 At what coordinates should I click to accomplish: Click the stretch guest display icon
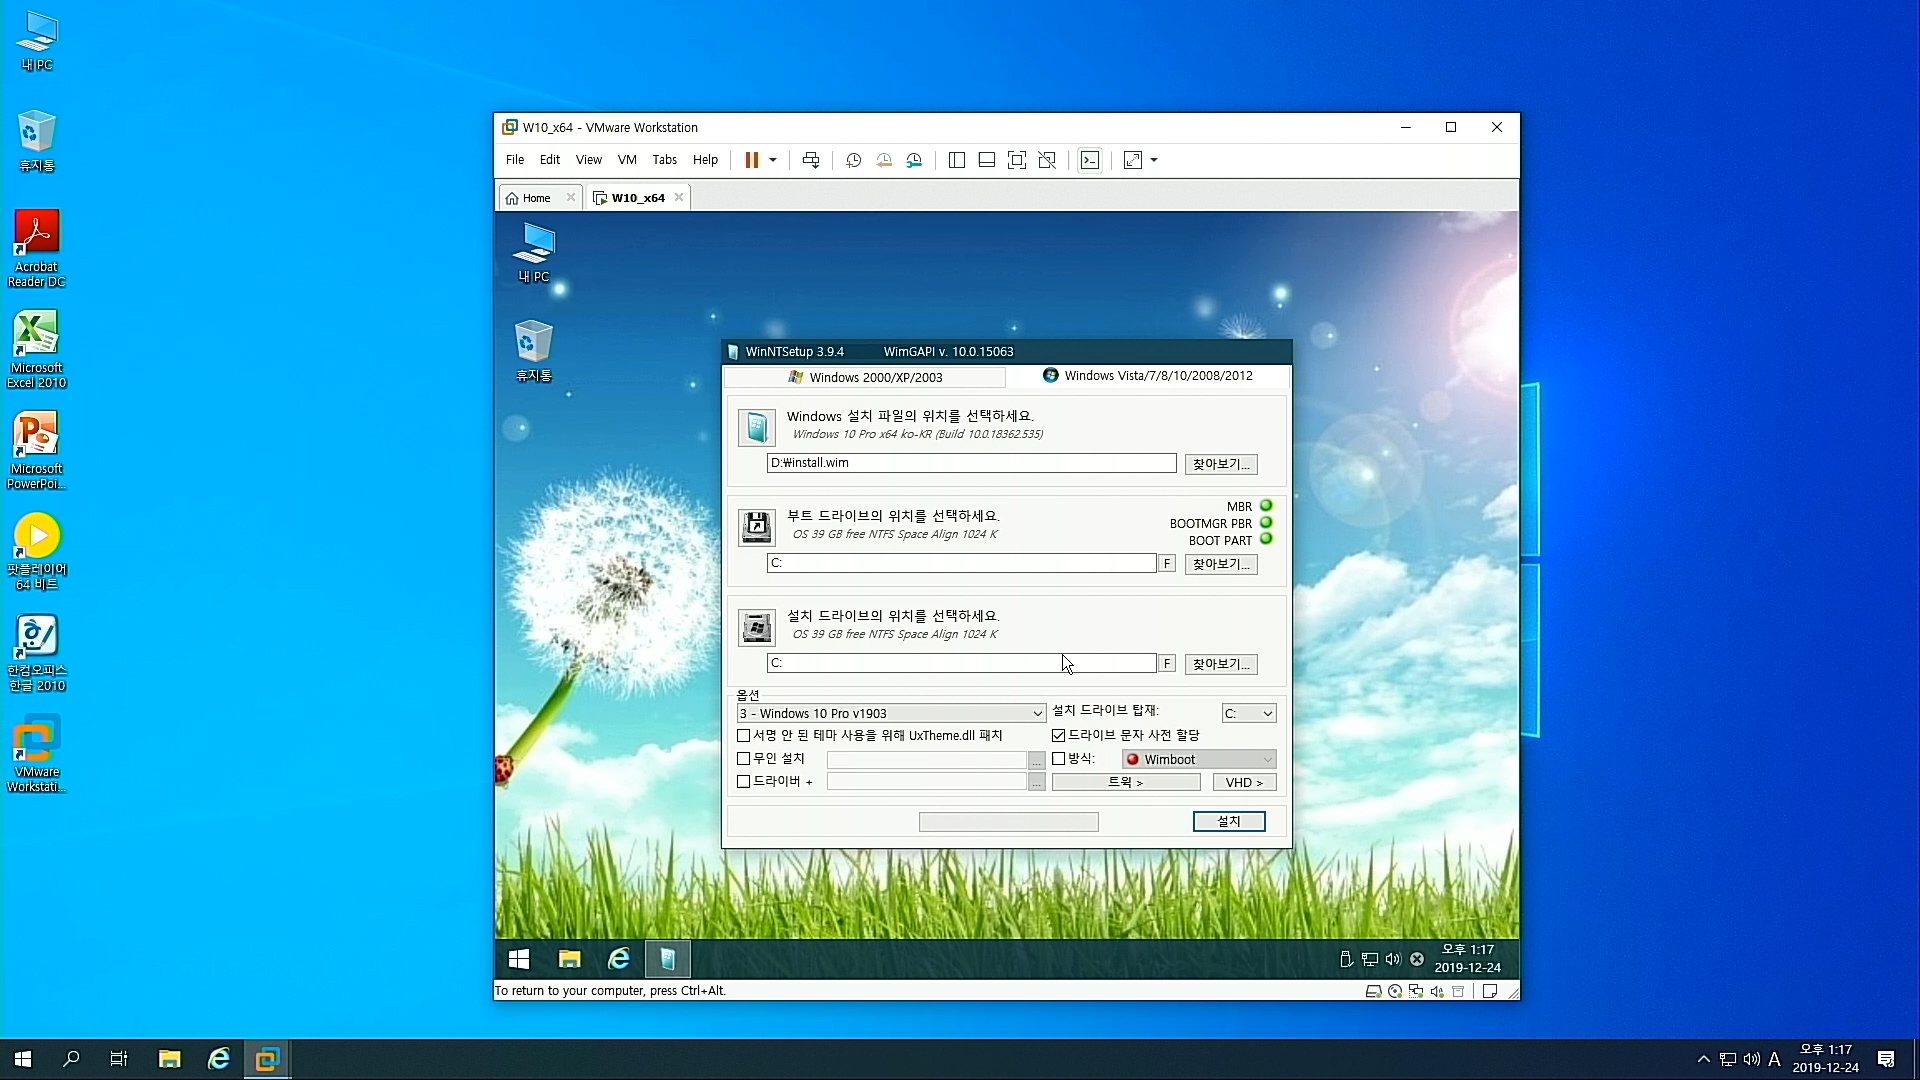(x=1133, y=160)
